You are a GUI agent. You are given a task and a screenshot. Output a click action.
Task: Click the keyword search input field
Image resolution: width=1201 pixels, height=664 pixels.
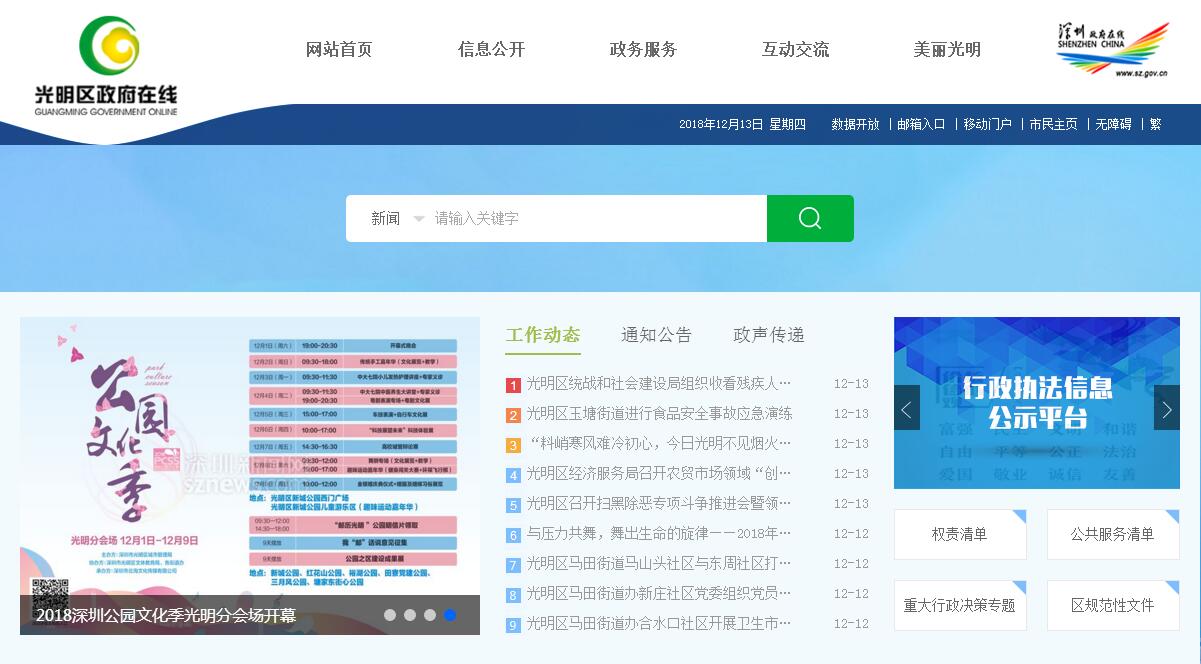point(595,218)
